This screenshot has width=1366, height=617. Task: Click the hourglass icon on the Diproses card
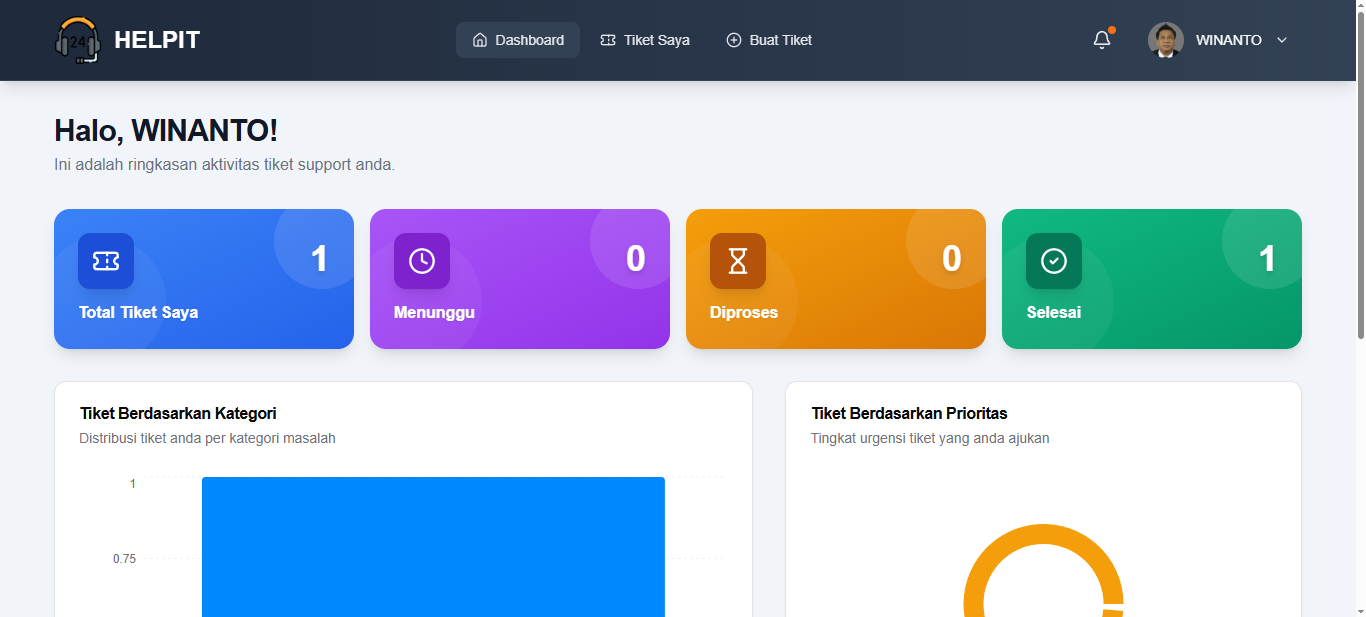coord(737,260)
